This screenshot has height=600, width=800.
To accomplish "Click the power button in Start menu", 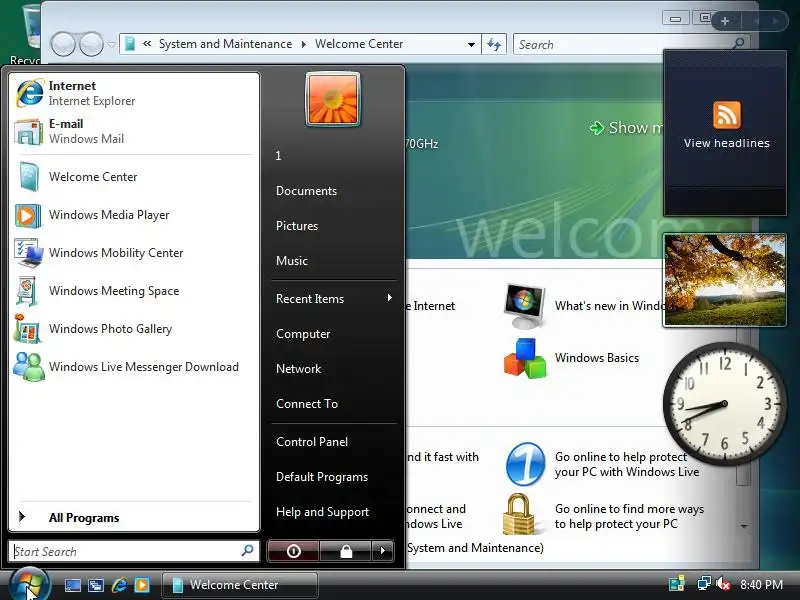I will [x=293, y=551].
